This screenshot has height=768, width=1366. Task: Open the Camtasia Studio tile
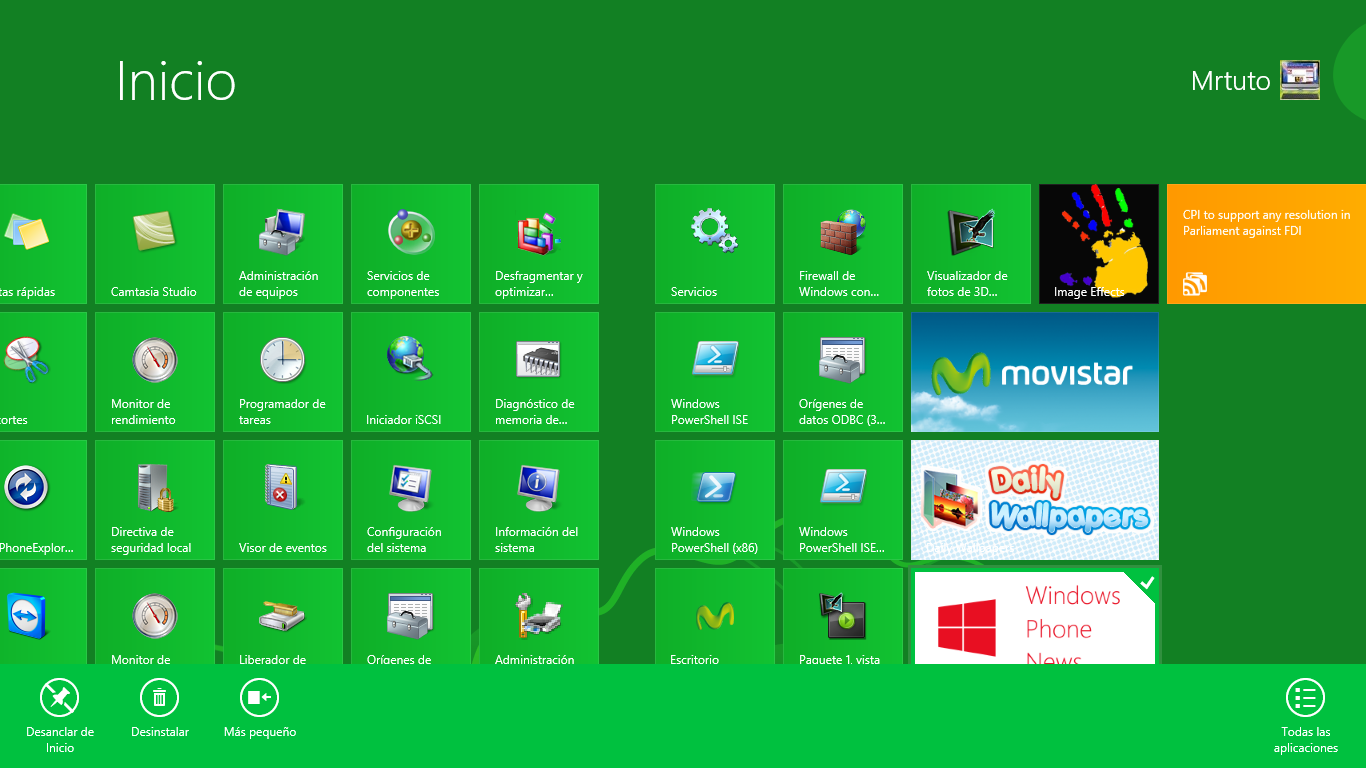pos(155,244)
